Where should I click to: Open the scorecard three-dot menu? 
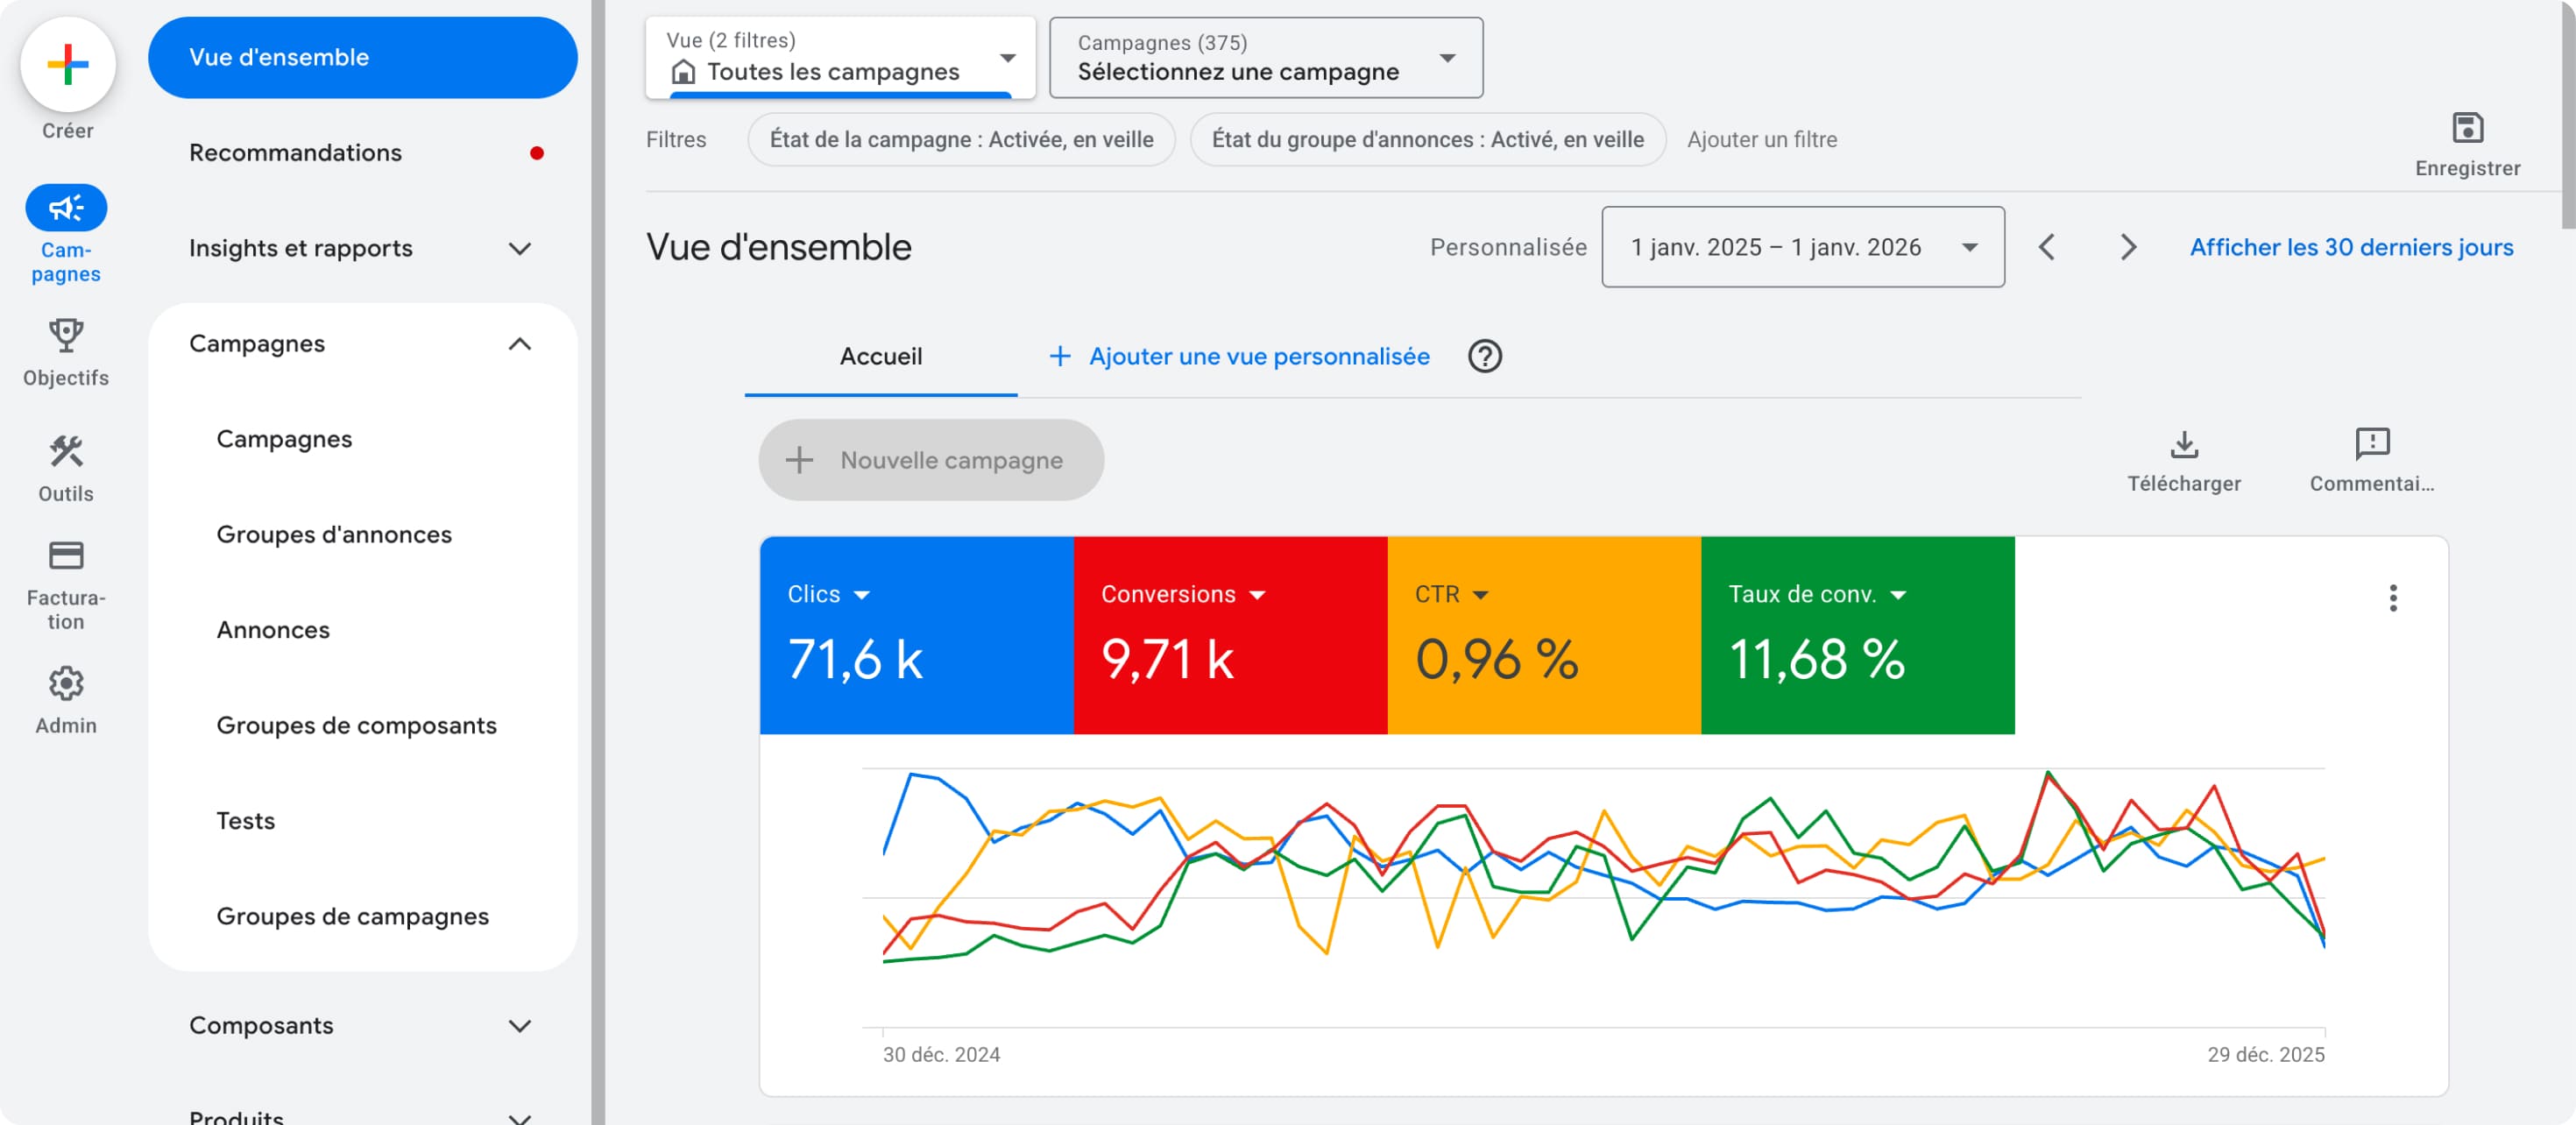(2393, 598)
